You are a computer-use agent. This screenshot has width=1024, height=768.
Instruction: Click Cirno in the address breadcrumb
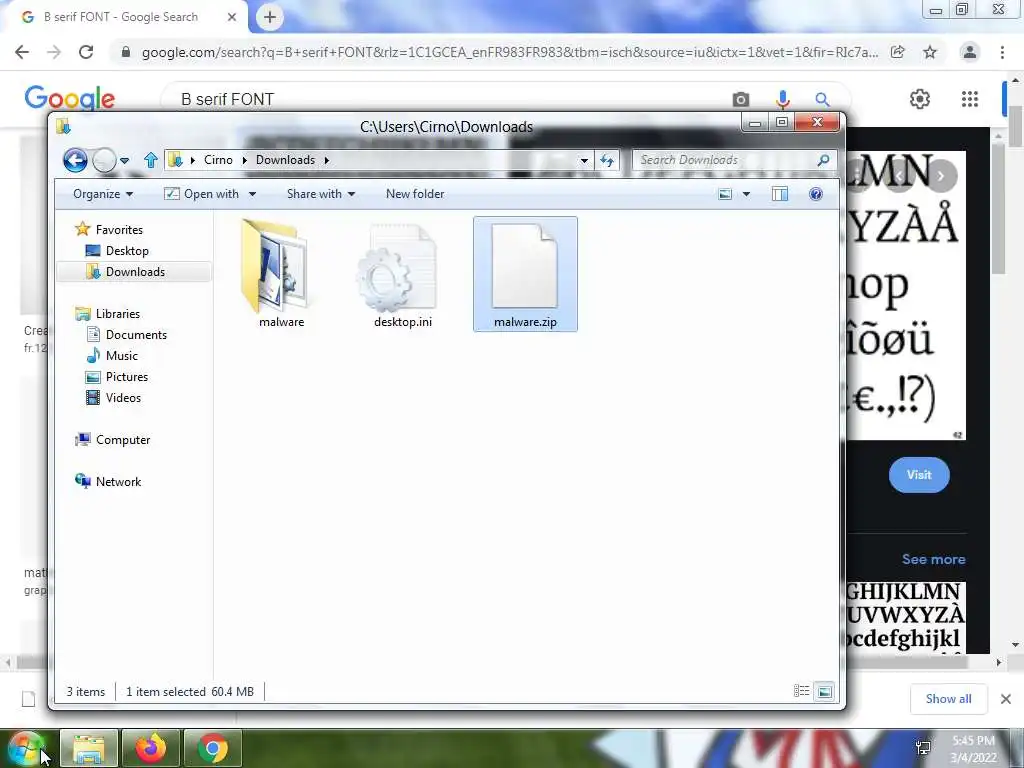click(x=218, y=160)
